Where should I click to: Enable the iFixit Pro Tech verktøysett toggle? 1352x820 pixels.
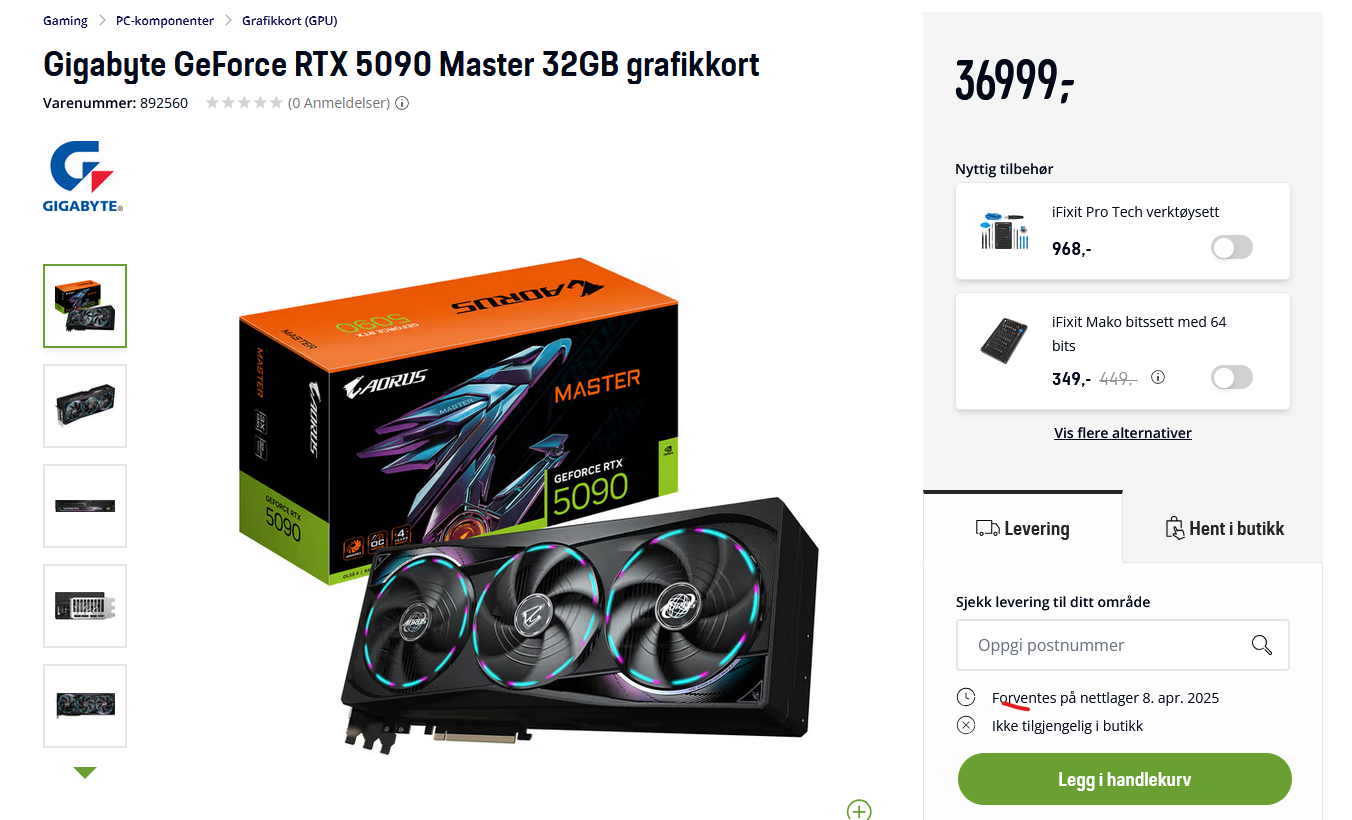(x=1231, y=248)
